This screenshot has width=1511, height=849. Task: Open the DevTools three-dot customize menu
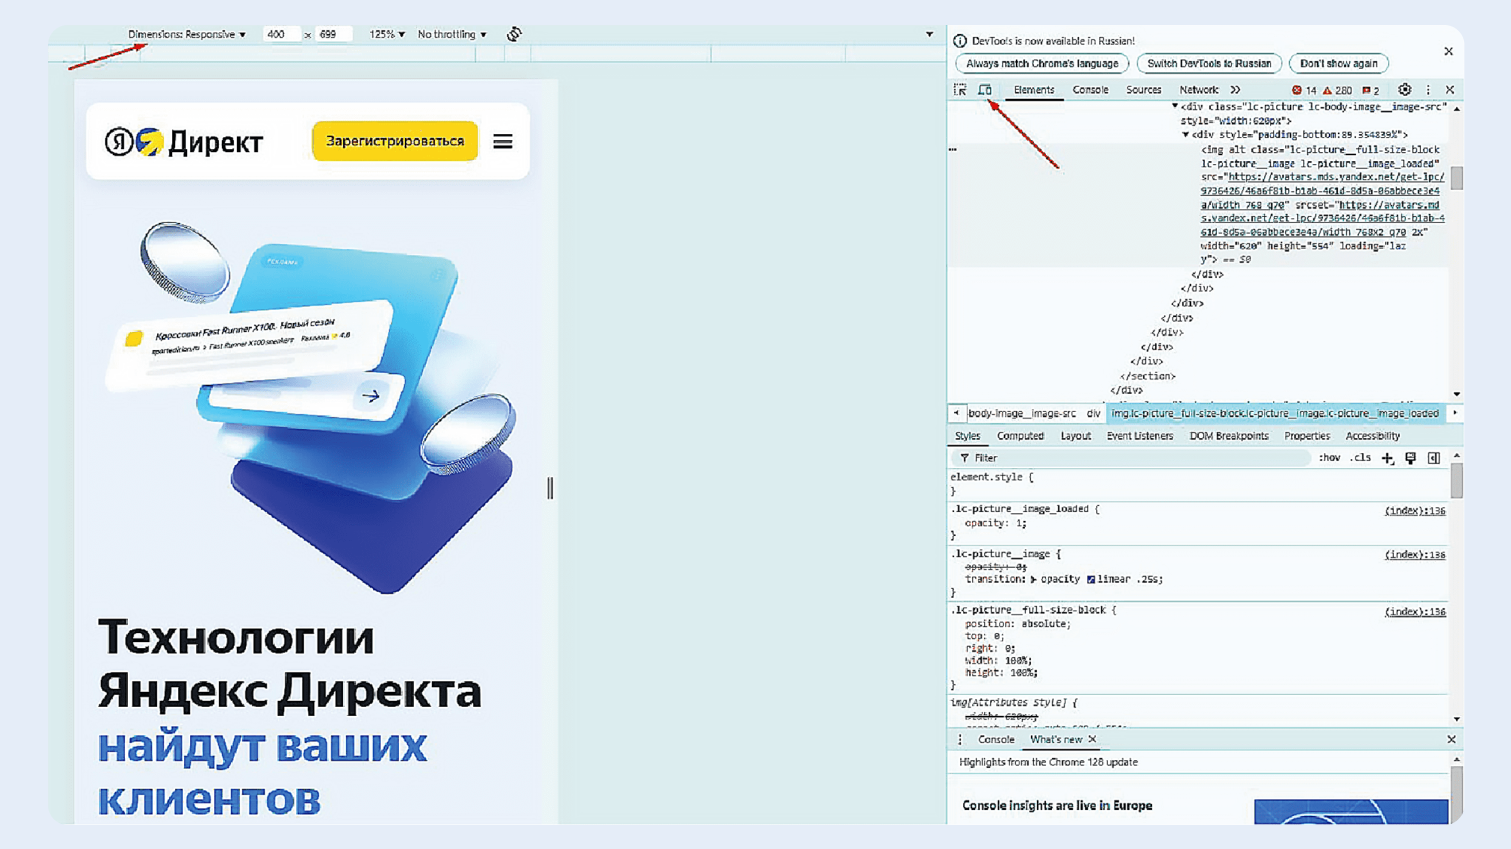(x=1428, y=90)
